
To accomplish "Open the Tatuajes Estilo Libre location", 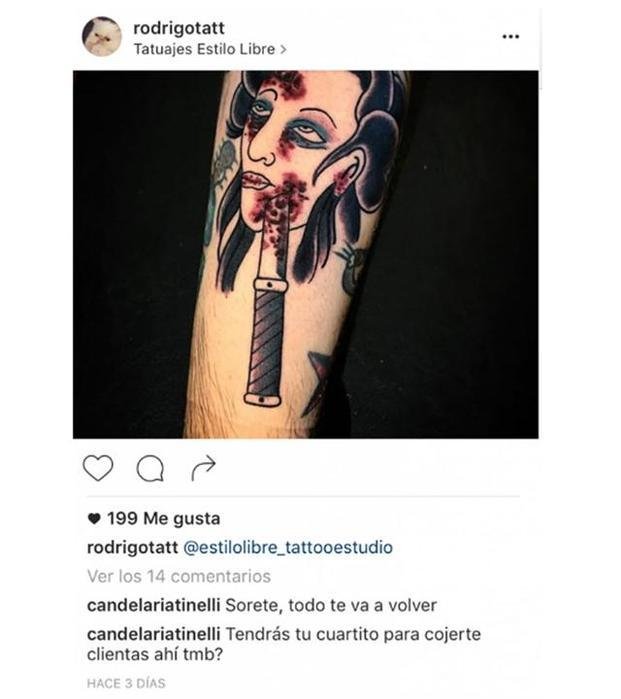I will click(204, 49).
